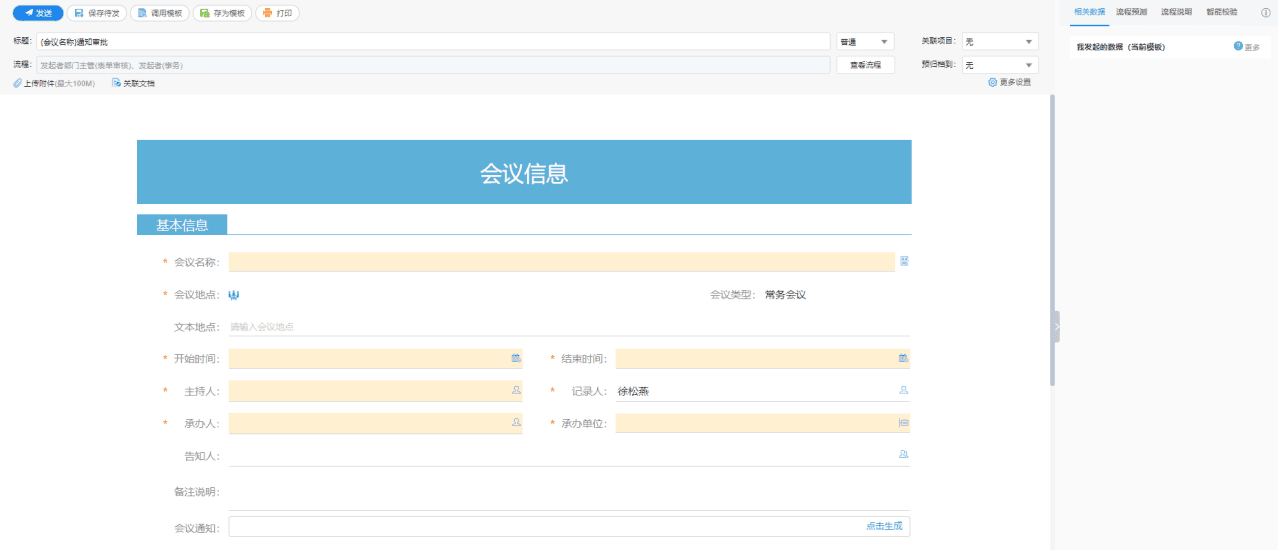Click the 文本地点 input field
Screen dimensions: 1278x550
(x=569, y=326)
